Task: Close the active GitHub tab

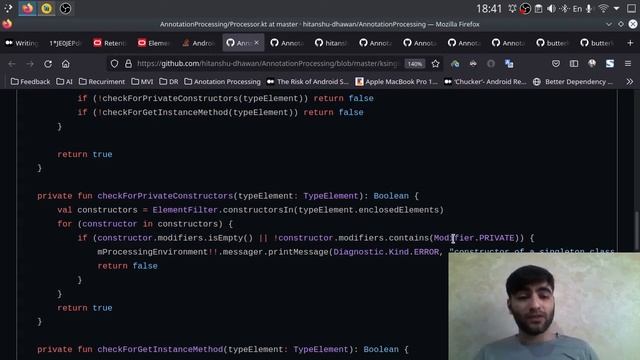Action: (x=256, y=42)
